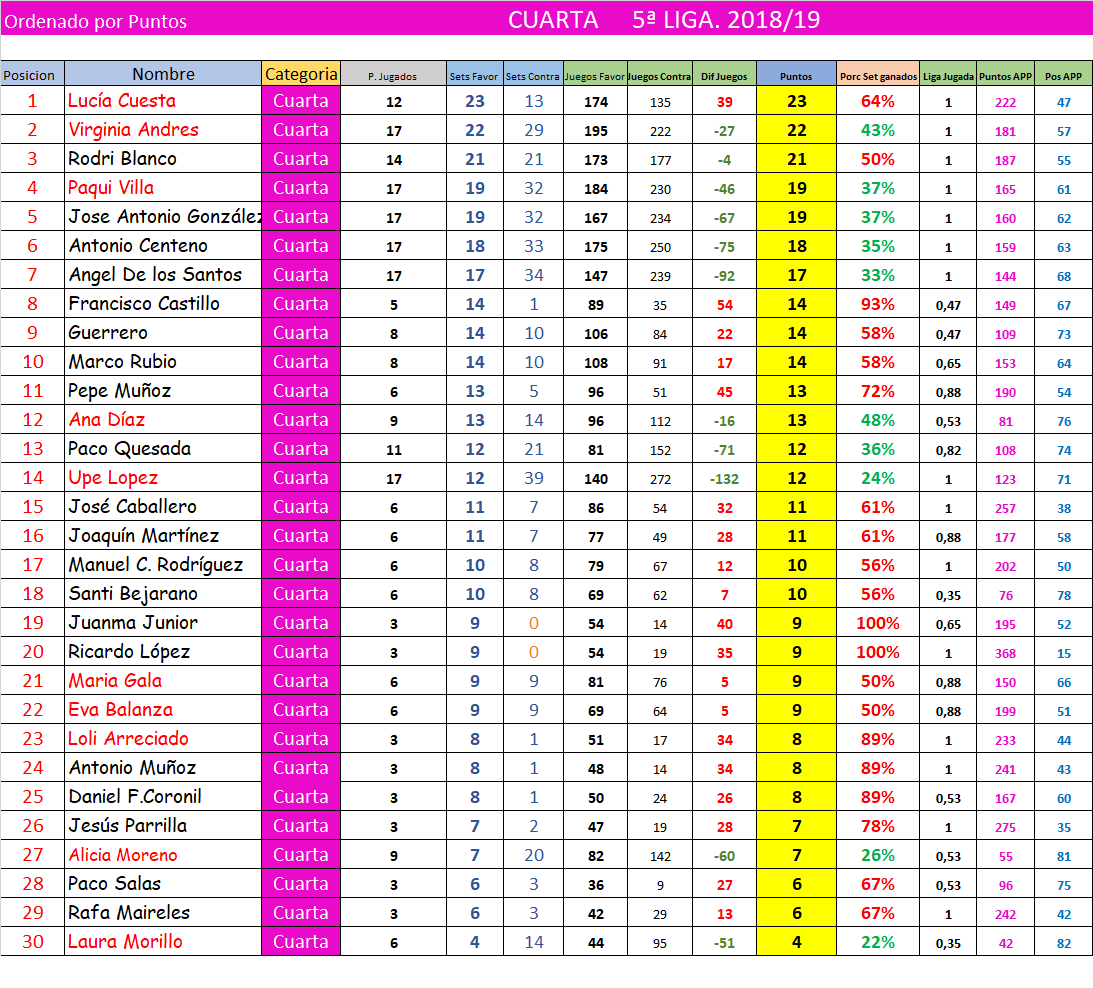Select the name 'Pepe Muñoz'

(119, 390)
